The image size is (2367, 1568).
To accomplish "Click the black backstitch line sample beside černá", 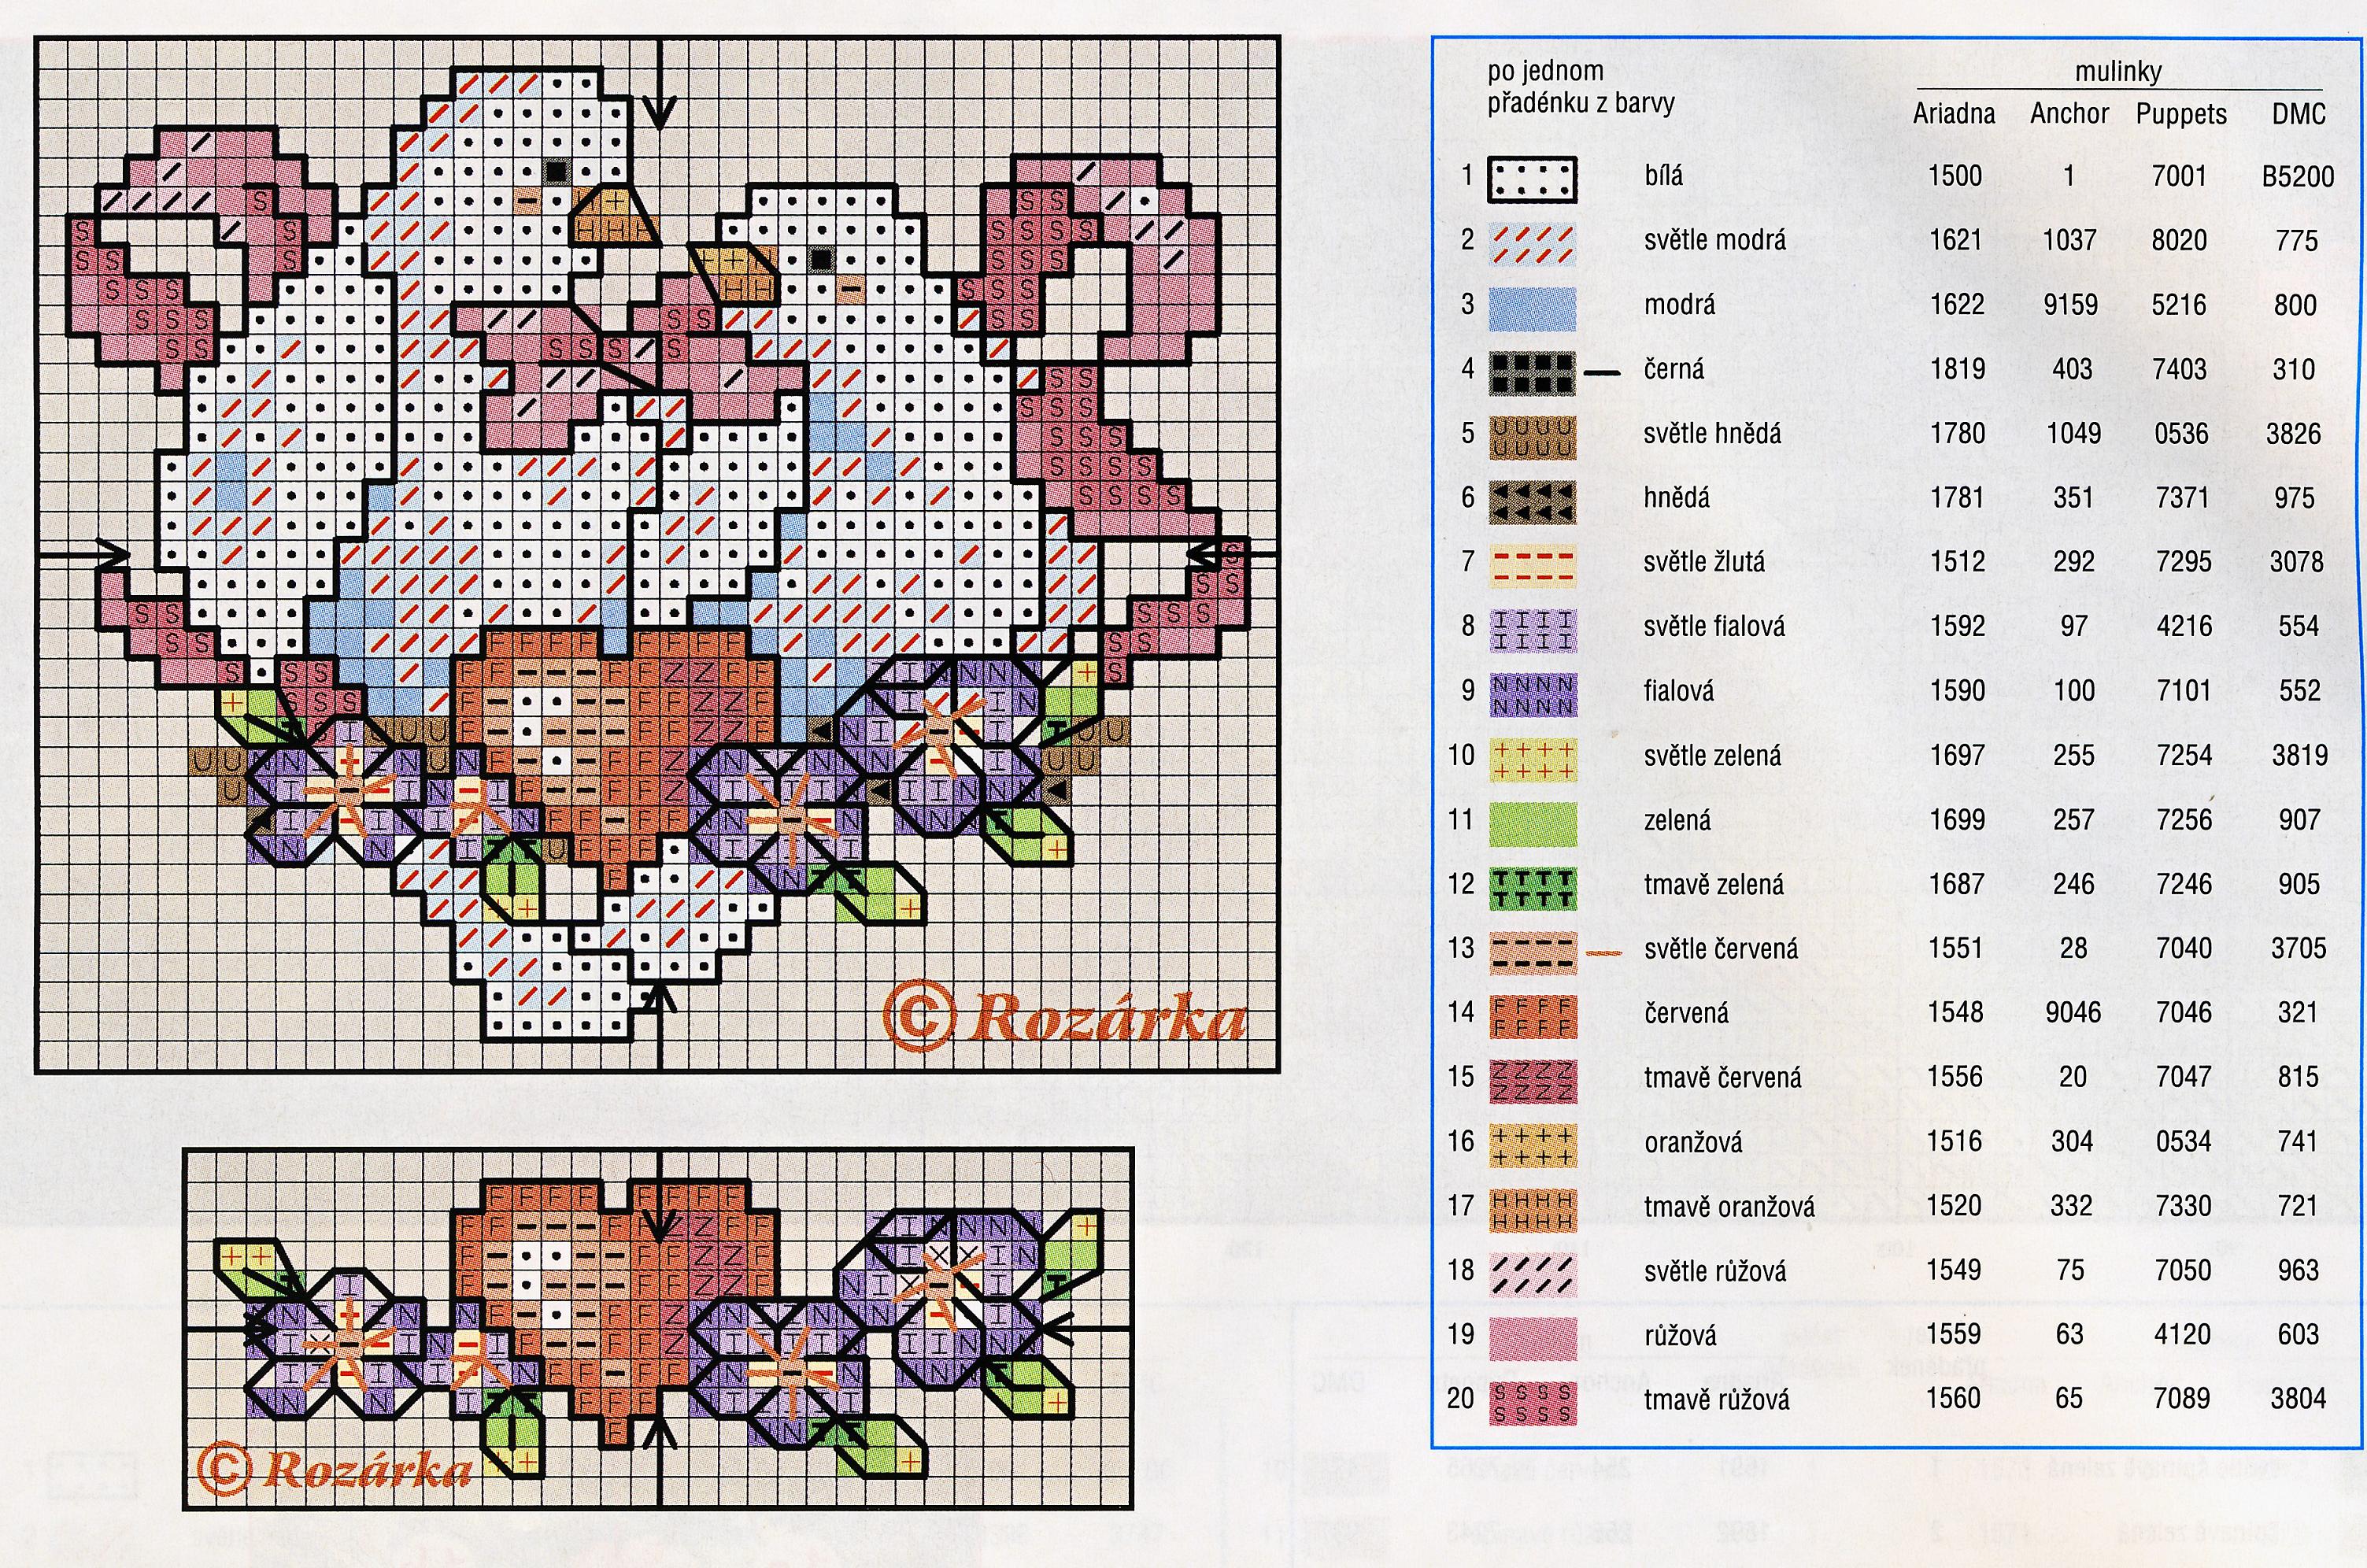I will [1603, 372].
